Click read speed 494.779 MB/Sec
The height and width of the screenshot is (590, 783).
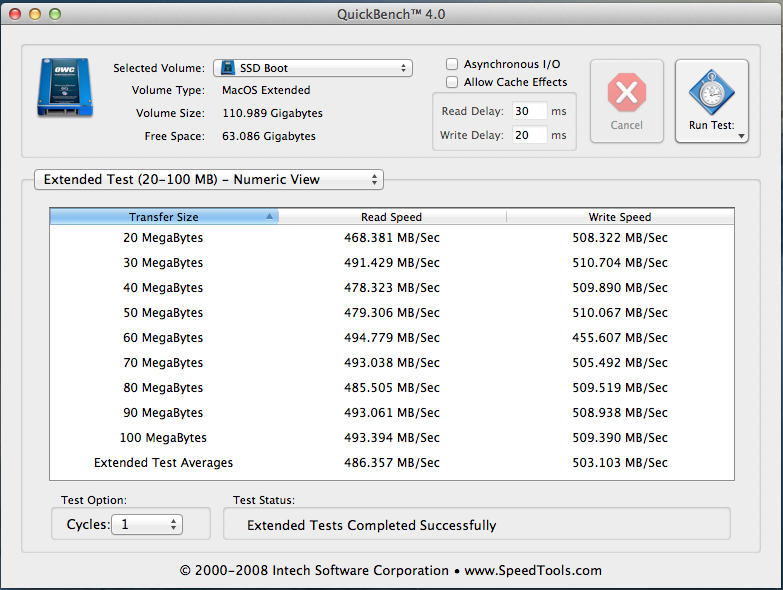(392, 337)
